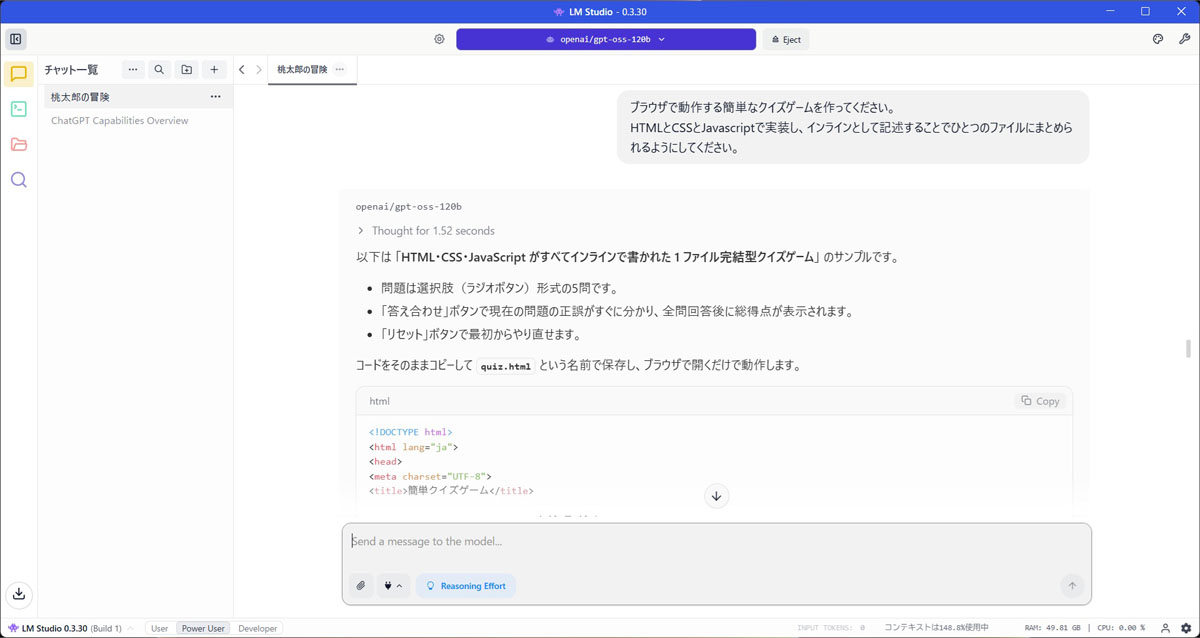Toggle Reasoning Effort option
The width and height of the screenshot is (1200, 638).
466,586
